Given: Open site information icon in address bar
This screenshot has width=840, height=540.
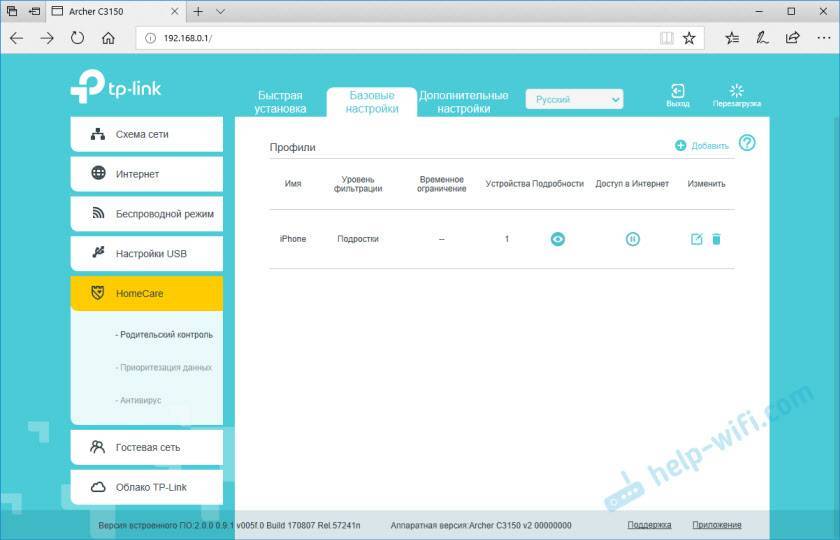Looking at the screenshot, I should coord(151,38).
